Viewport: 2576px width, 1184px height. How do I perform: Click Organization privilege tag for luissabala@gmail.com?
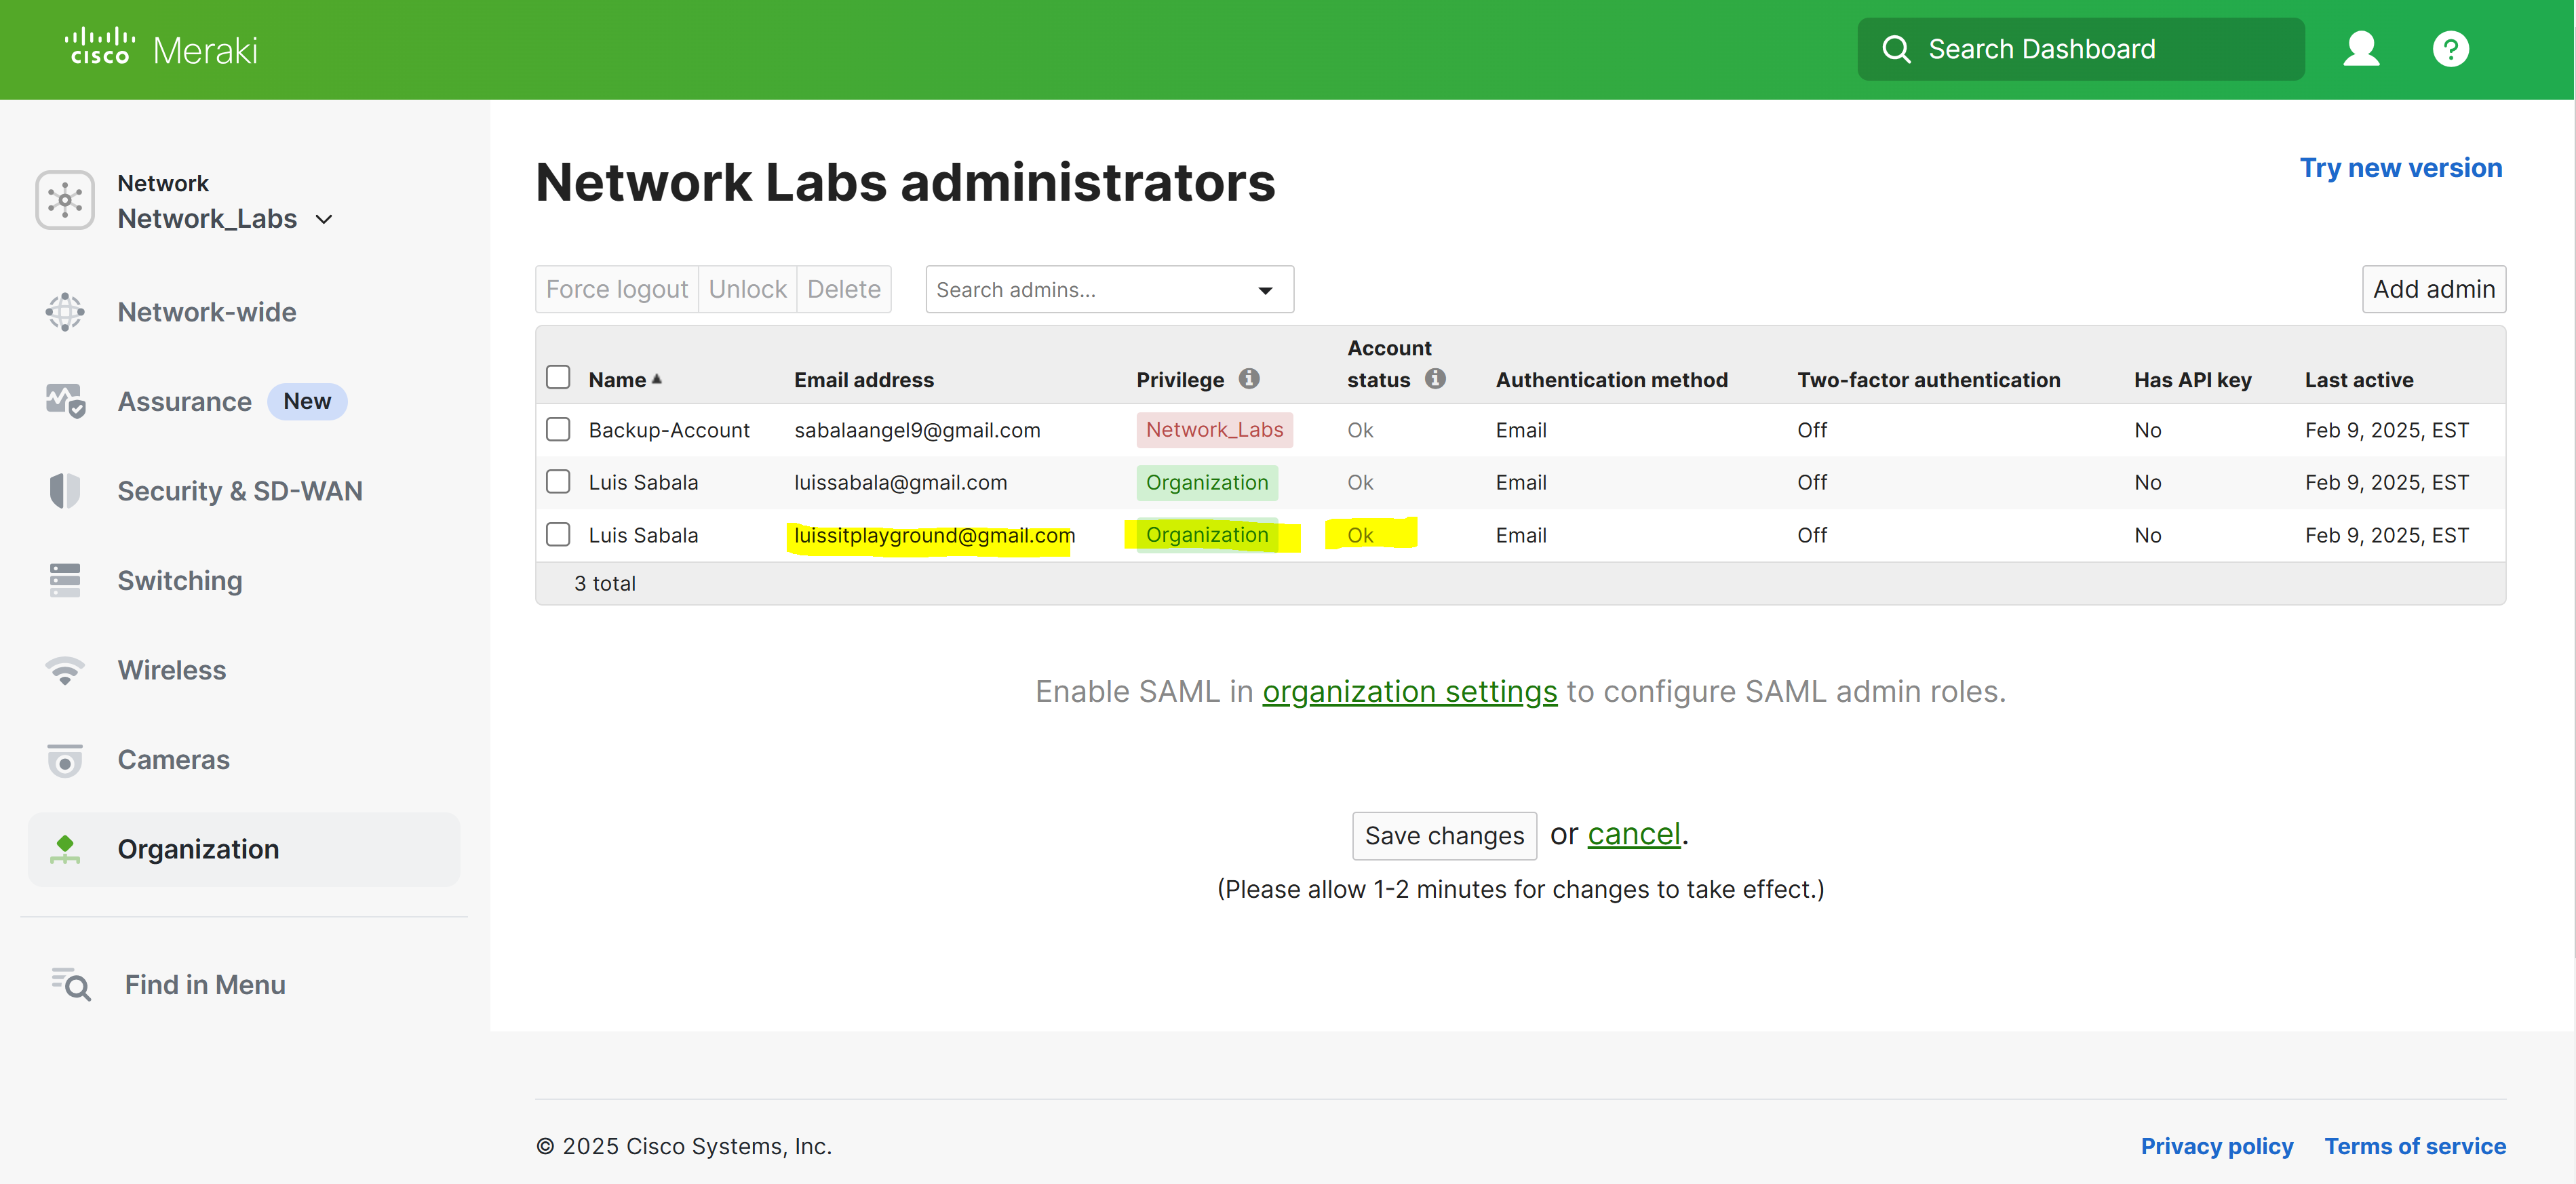tap(1207, 482)
